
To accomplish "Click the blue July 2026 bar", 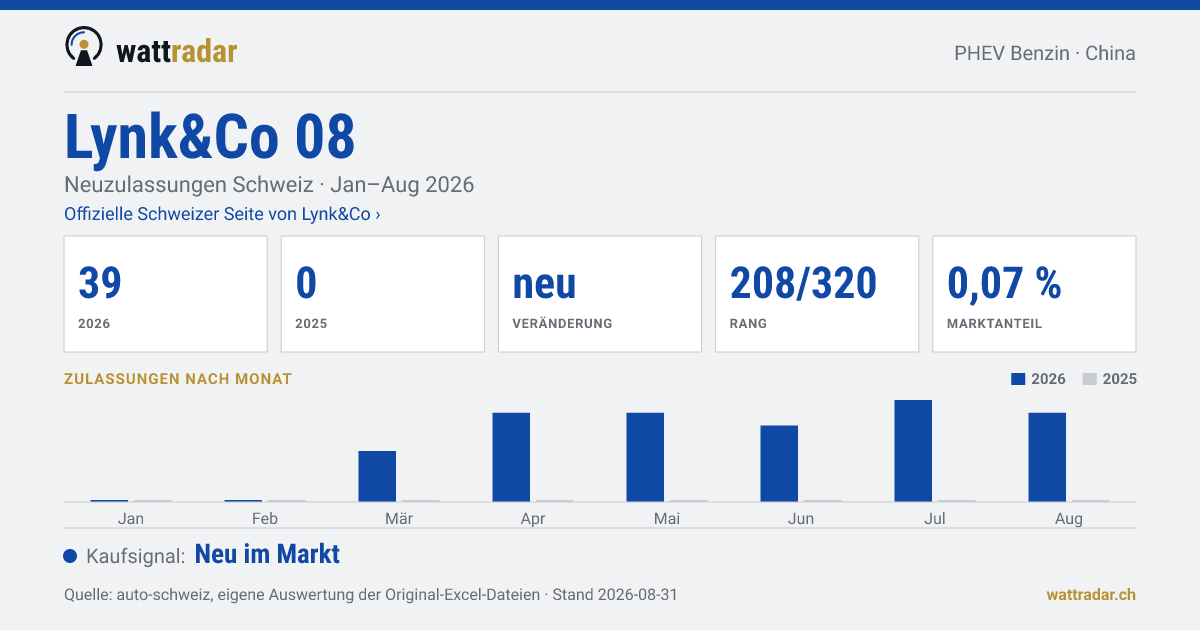I will (913, 451).
